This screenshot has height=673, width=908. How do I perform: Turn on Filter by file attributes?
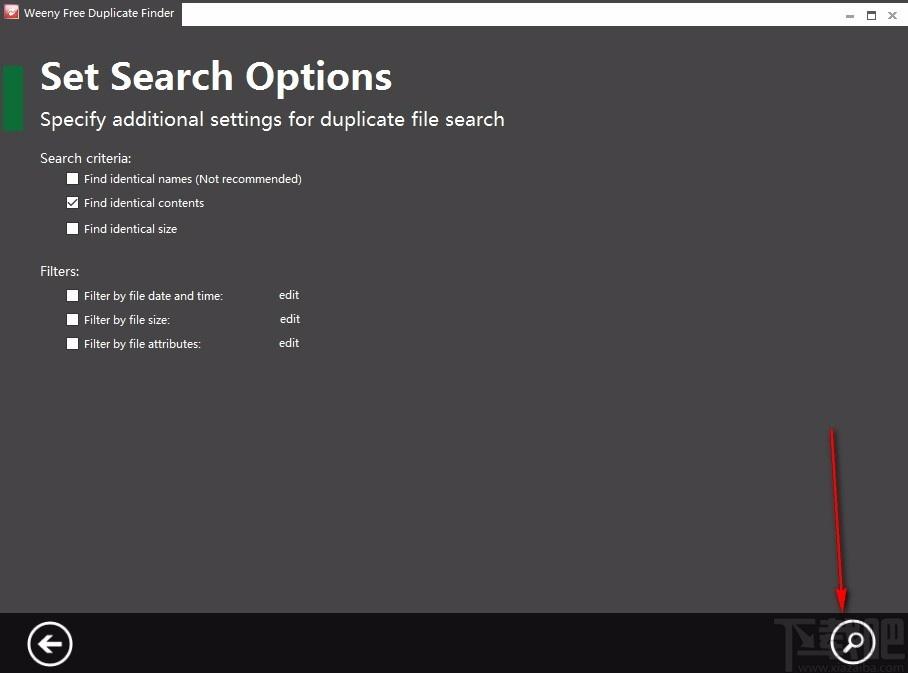(x=72, y=344)
